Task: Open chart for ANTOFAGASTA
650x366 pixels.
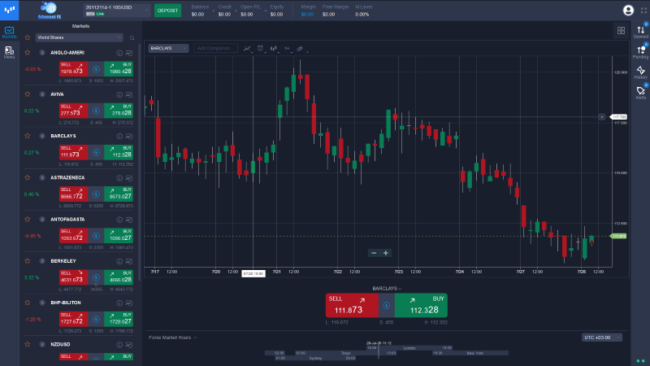Action: click(129, 219)
